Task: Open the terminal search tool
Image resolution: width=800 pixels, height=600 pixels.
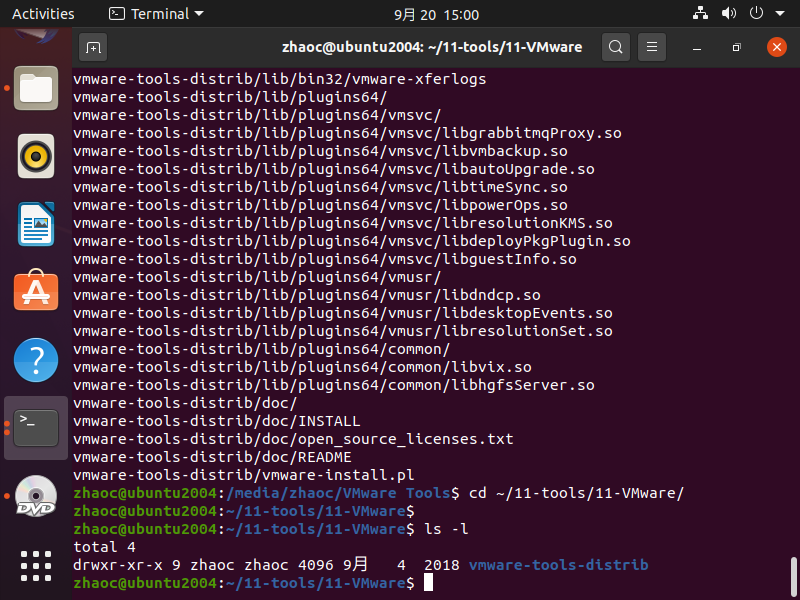Action: (x=616, y=47)
